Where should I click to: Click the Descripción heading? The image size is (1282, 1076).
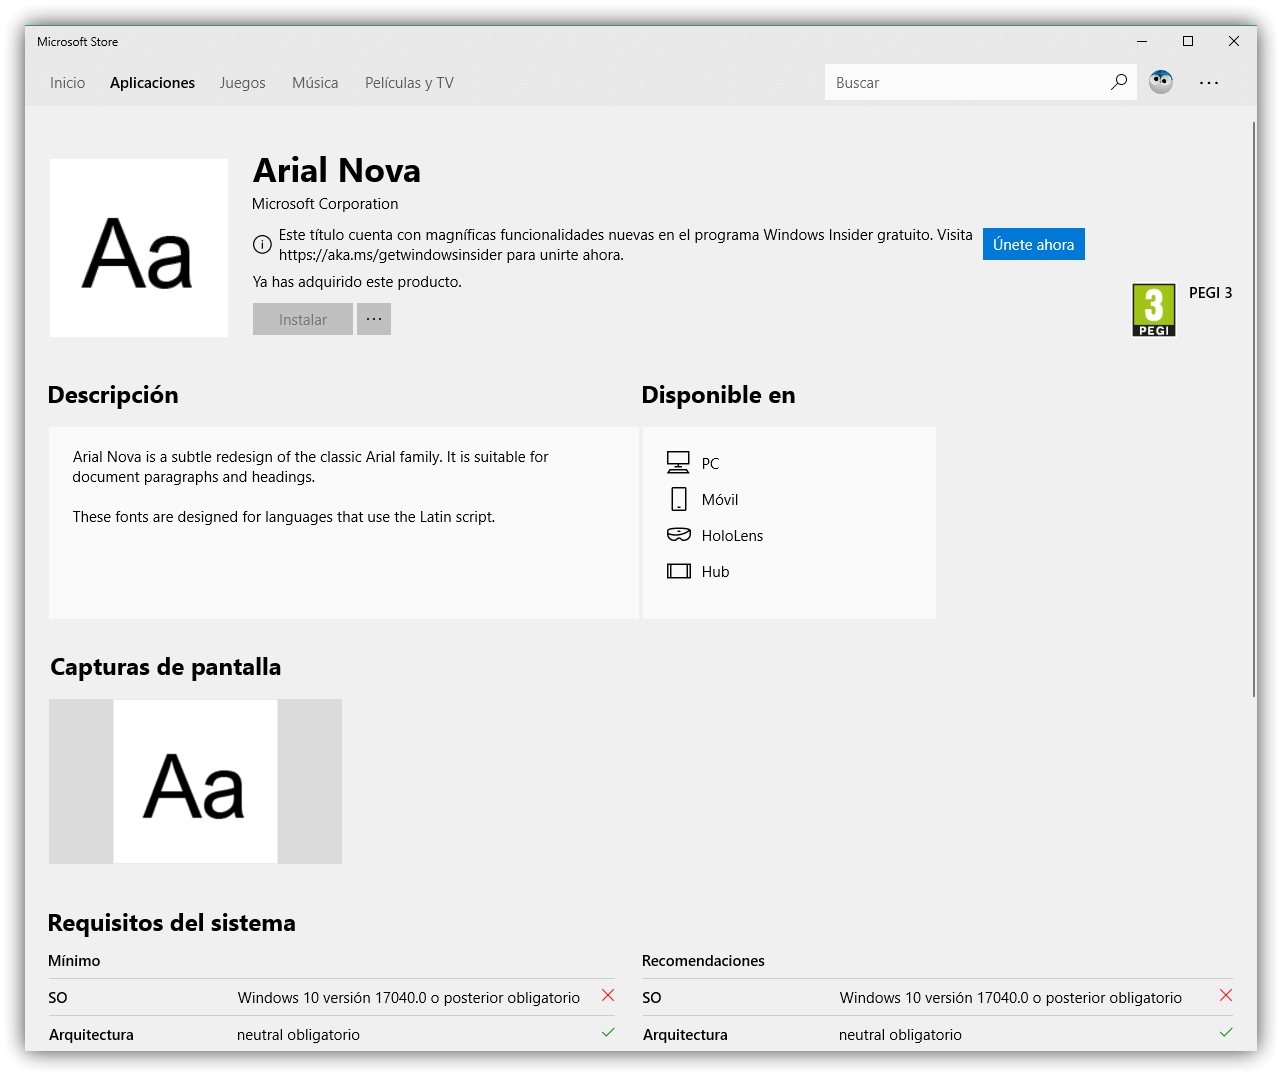tap(113, 395)
